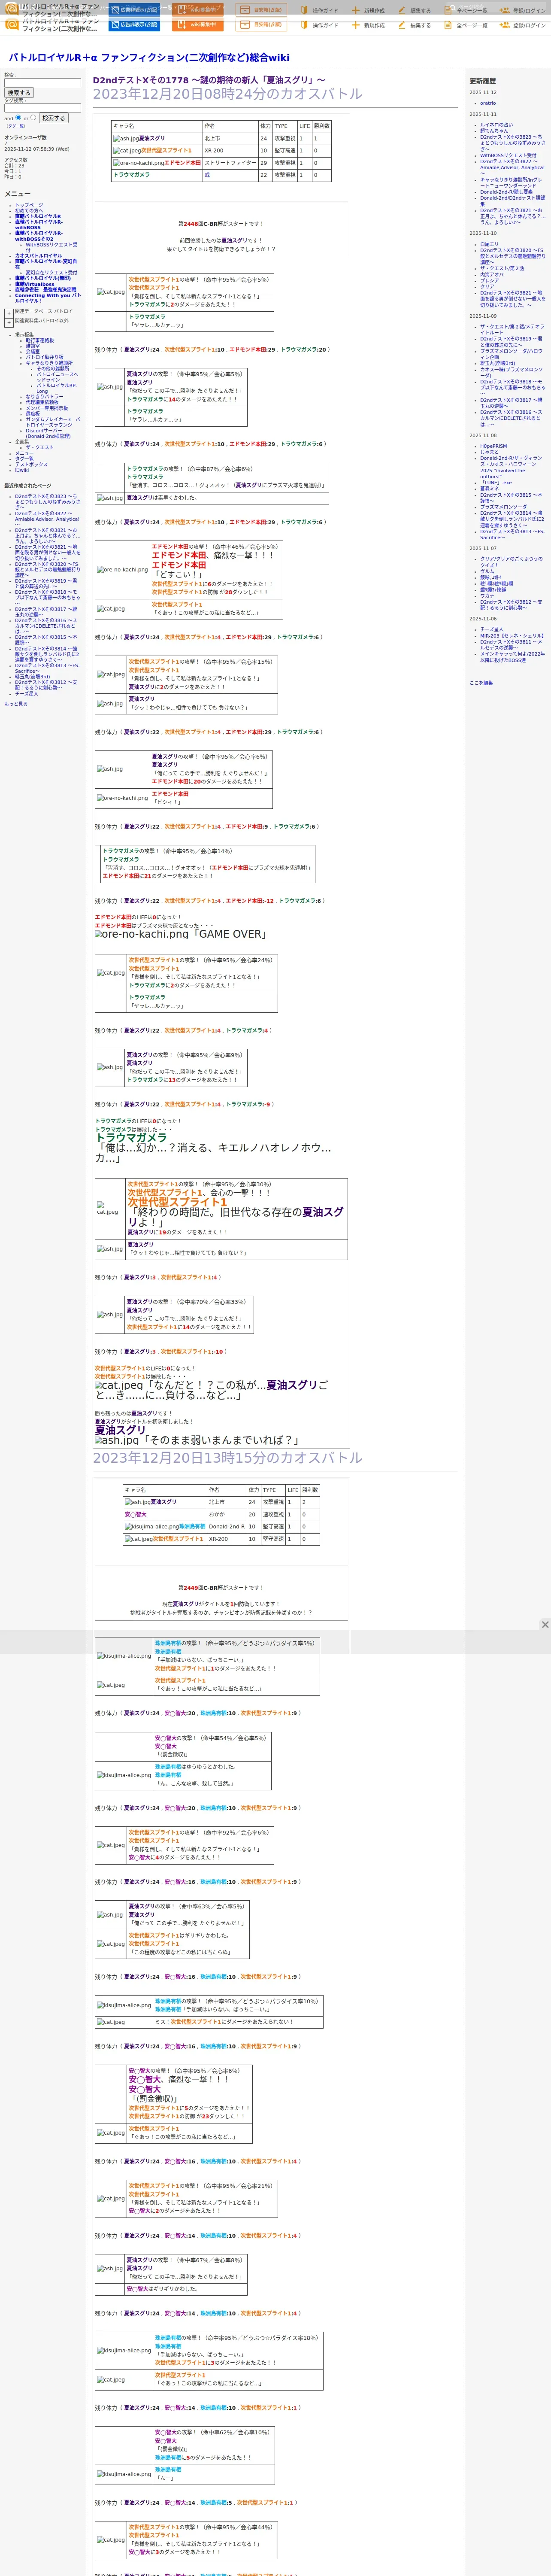Open the wiki title link at page top

click(x=149, y=58)
